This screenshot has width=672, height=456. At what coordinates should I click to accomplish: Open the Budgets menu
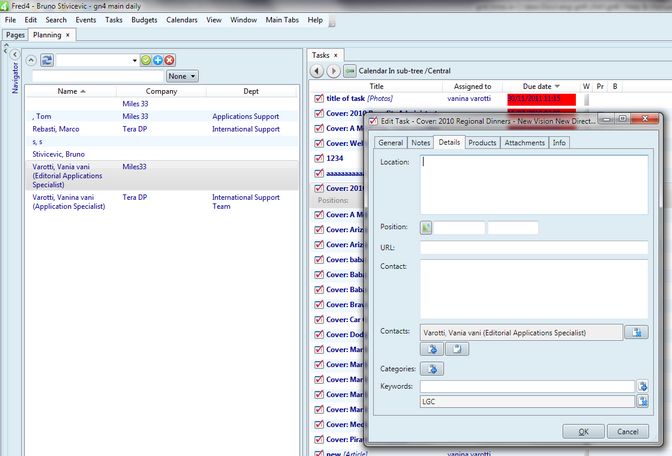[x=144, y=20]
